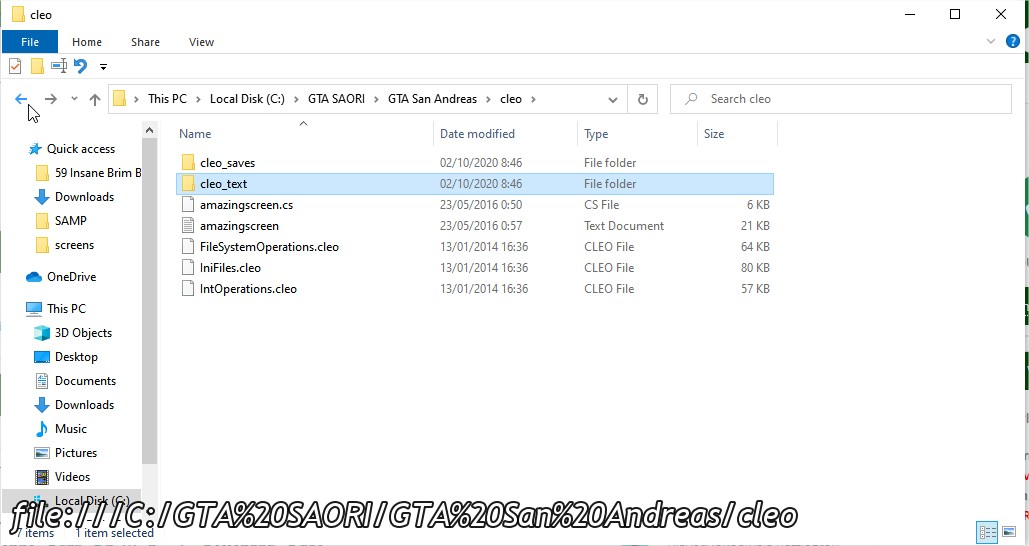Click the 3D Objects sidebar icon
1029x546 pixels.
click(42, 333)
